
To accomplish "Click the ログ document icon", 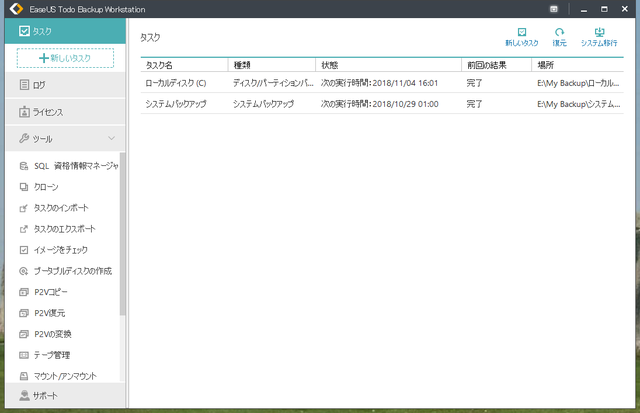I will tap(24, 84).
